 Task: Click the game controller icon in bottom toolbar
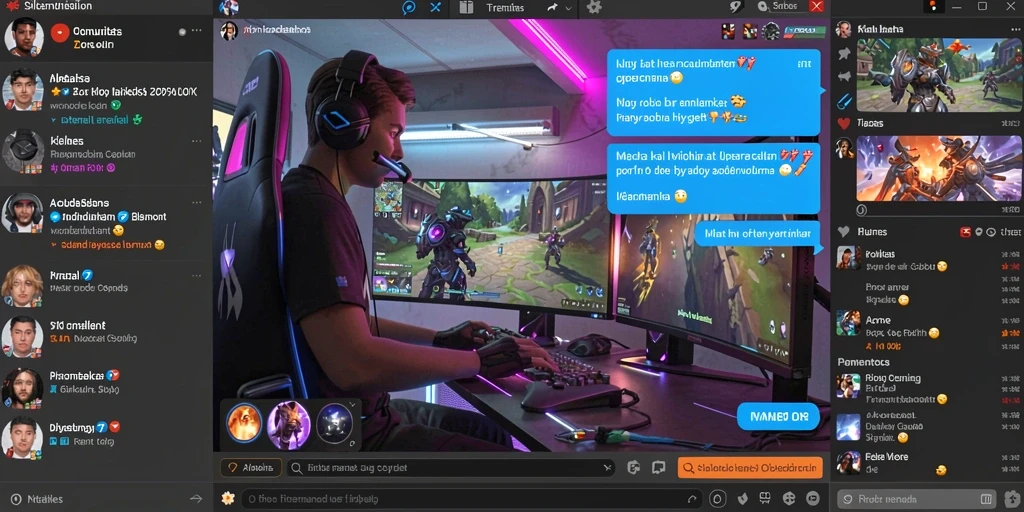click(x=789, y=498)
